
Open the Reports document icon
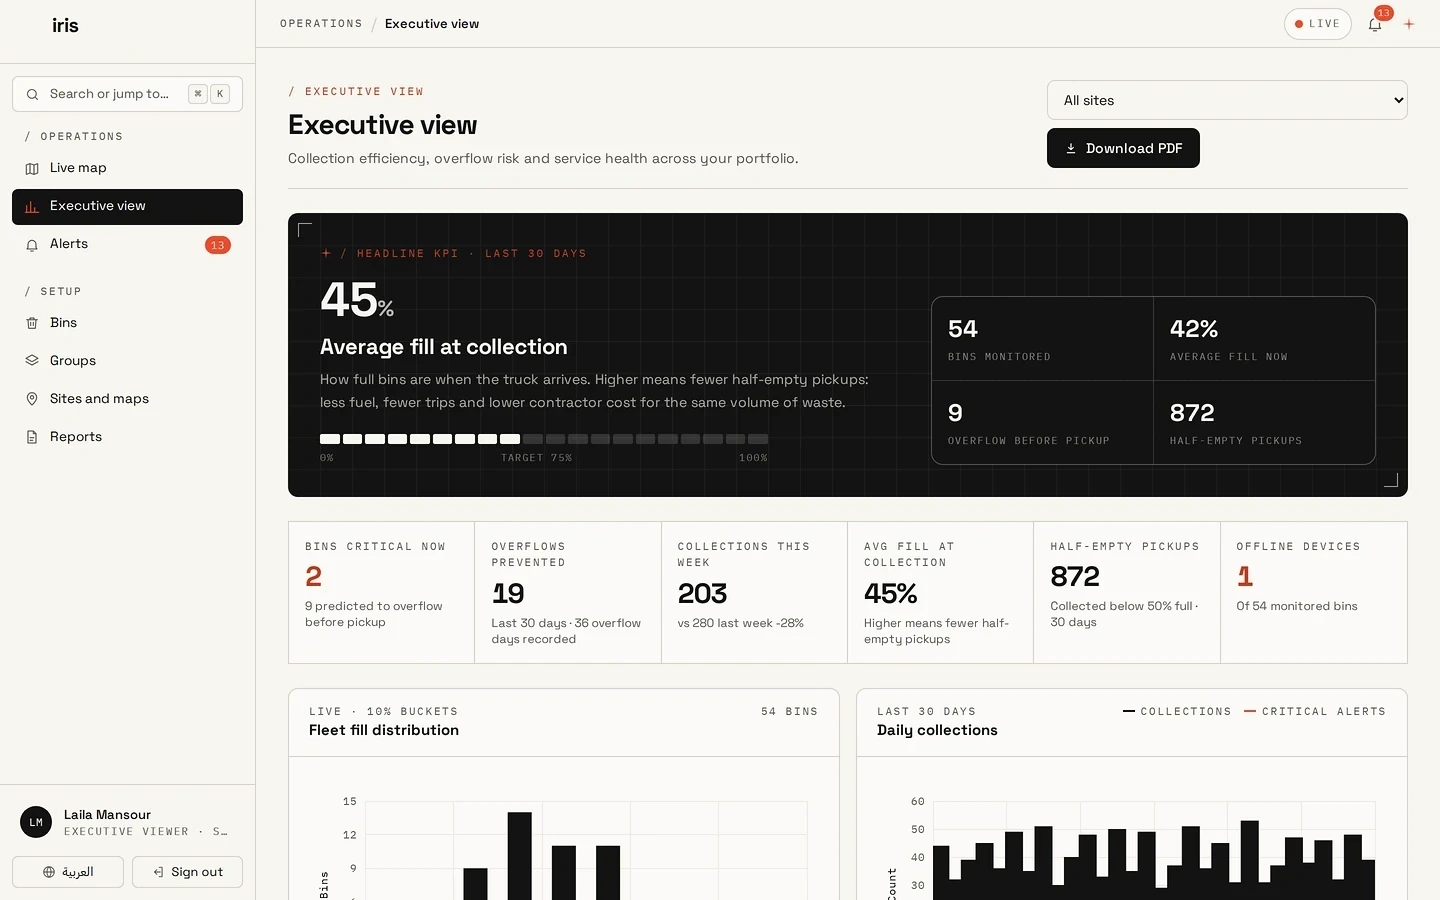[32, 437]
